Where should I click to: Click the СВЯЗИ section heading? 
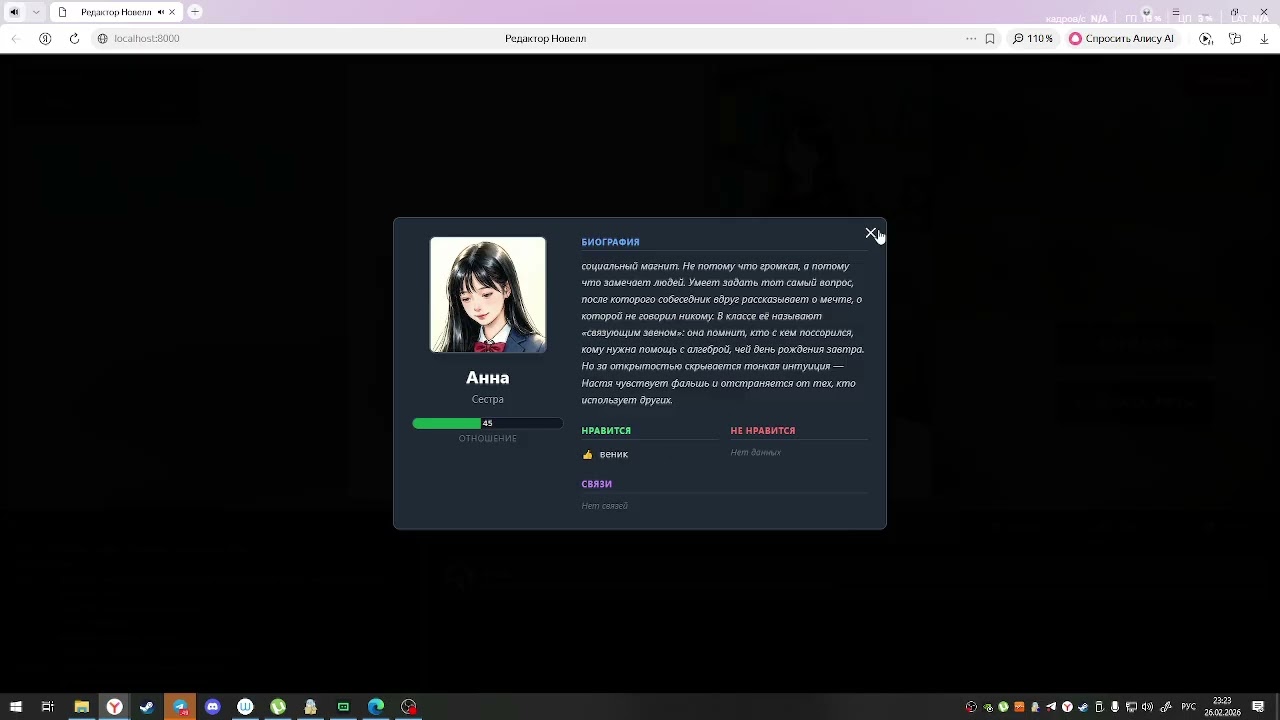click(597, 484)
